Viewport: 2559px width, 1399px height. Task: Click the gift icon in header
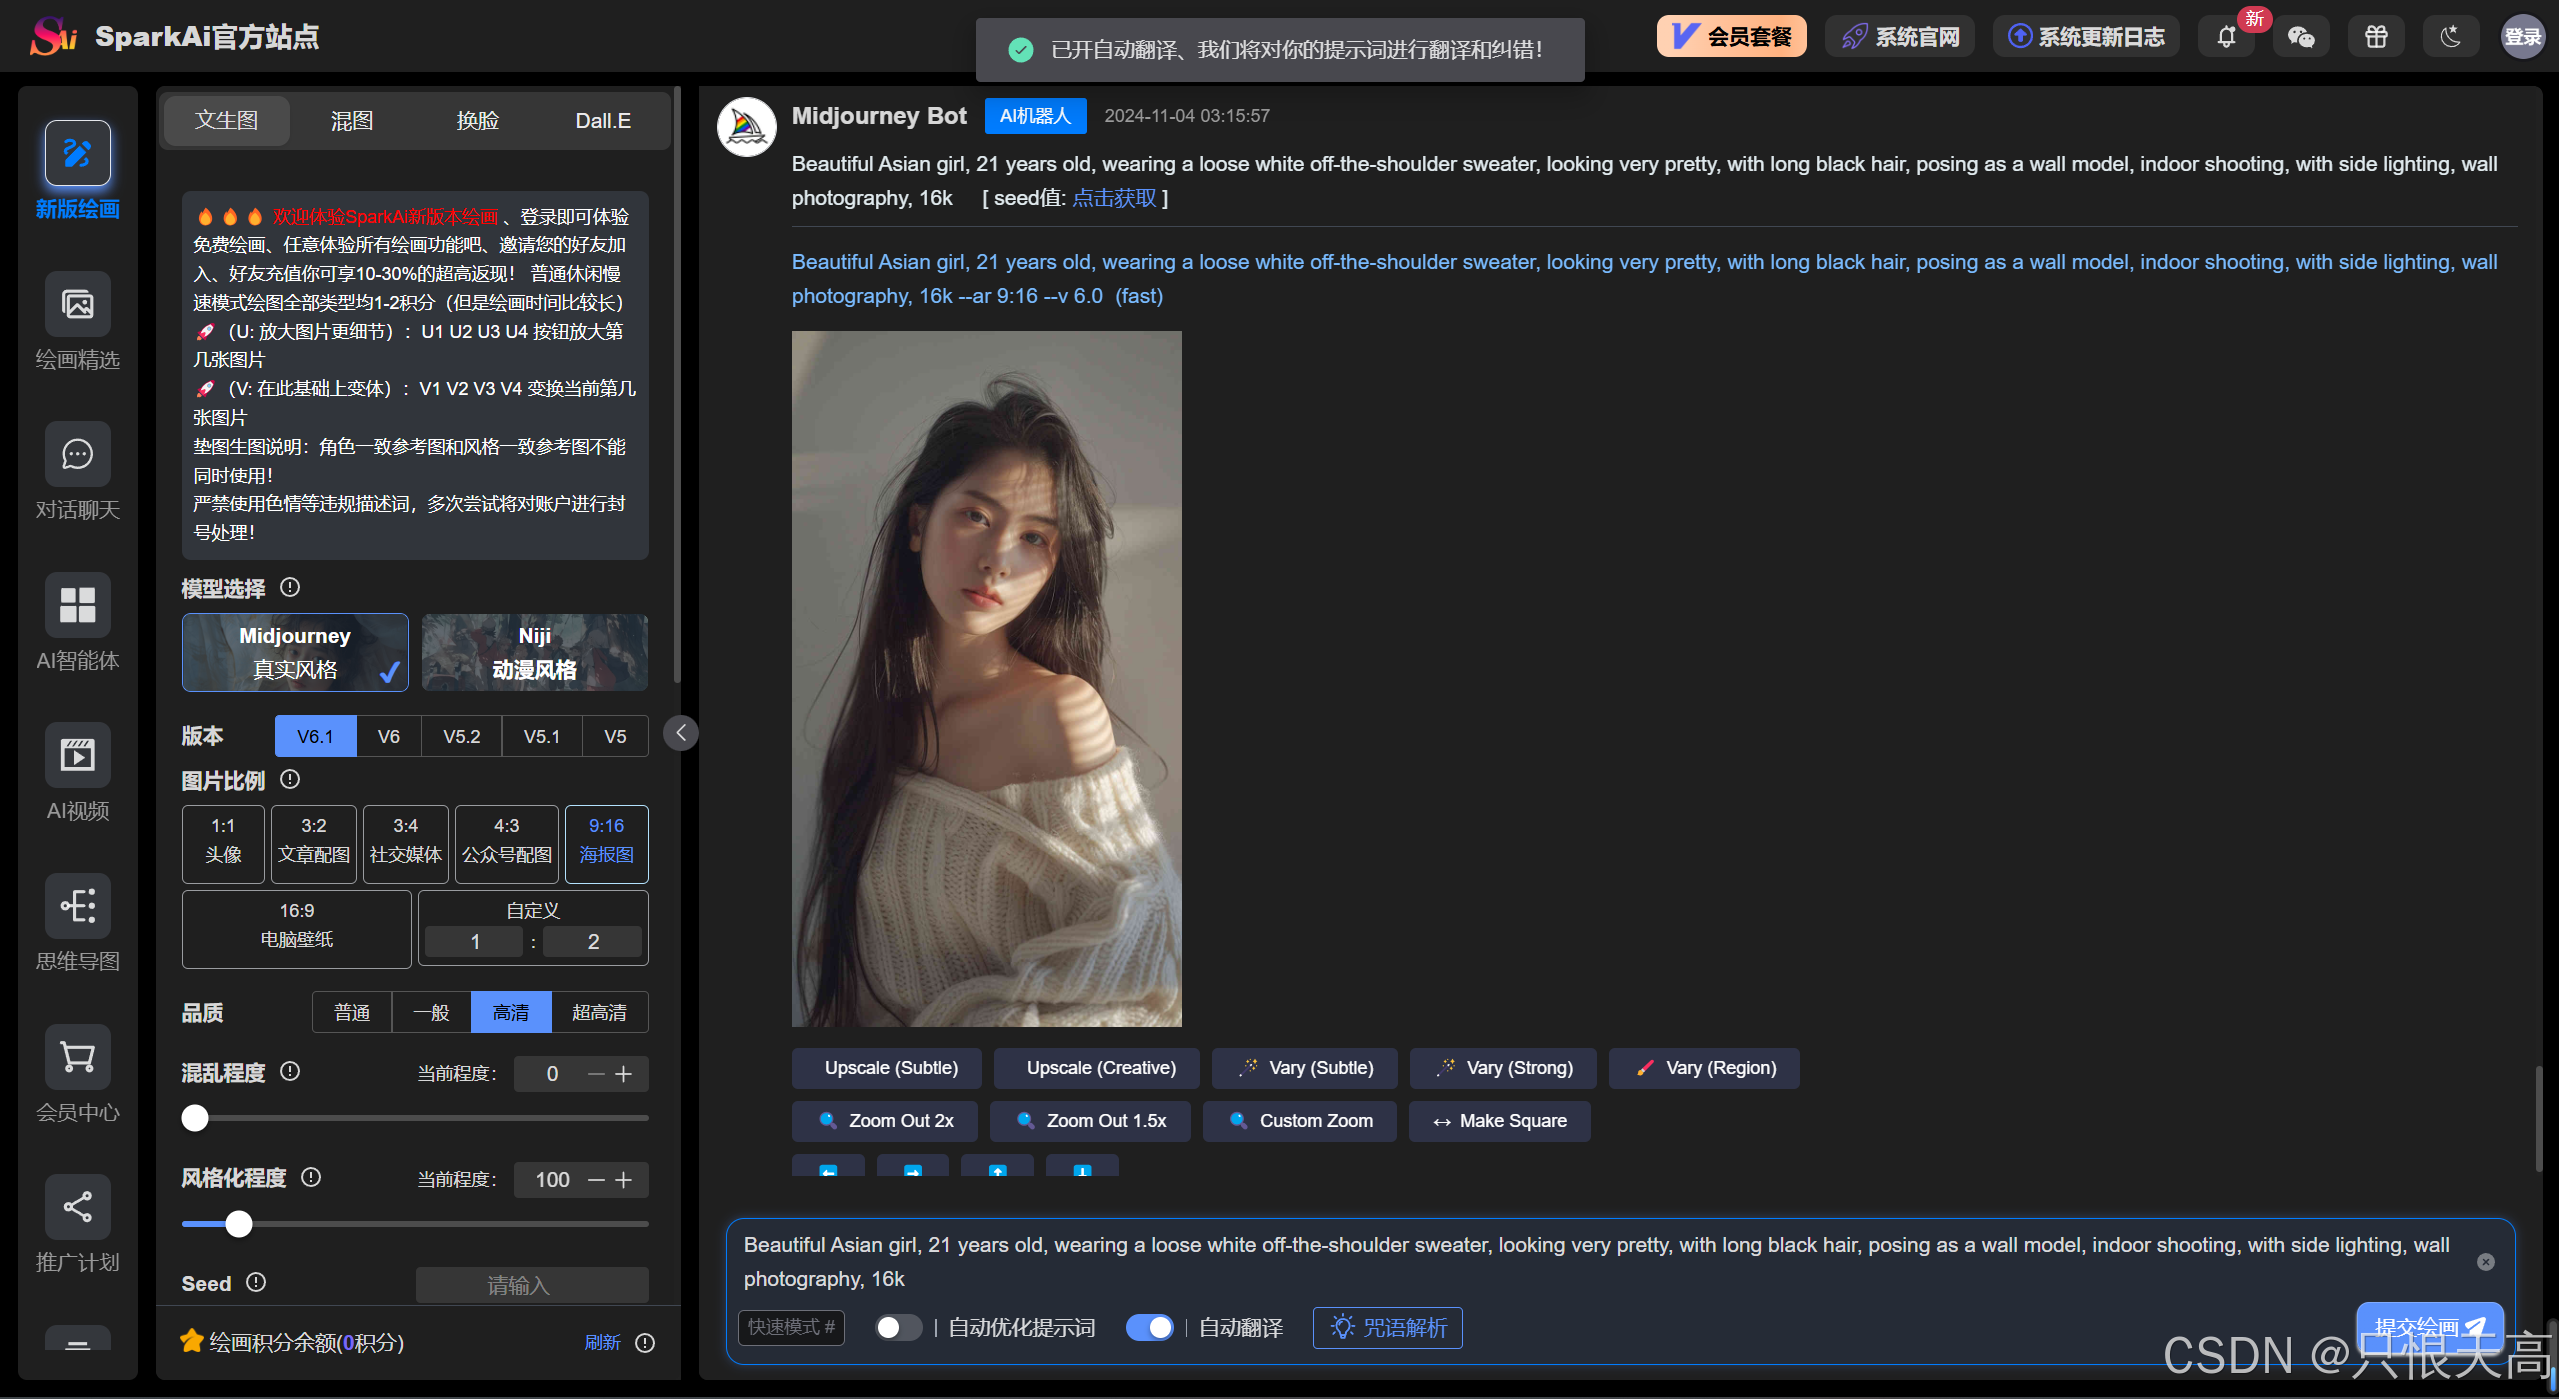pyautogui.click(x=2376, y=37)
